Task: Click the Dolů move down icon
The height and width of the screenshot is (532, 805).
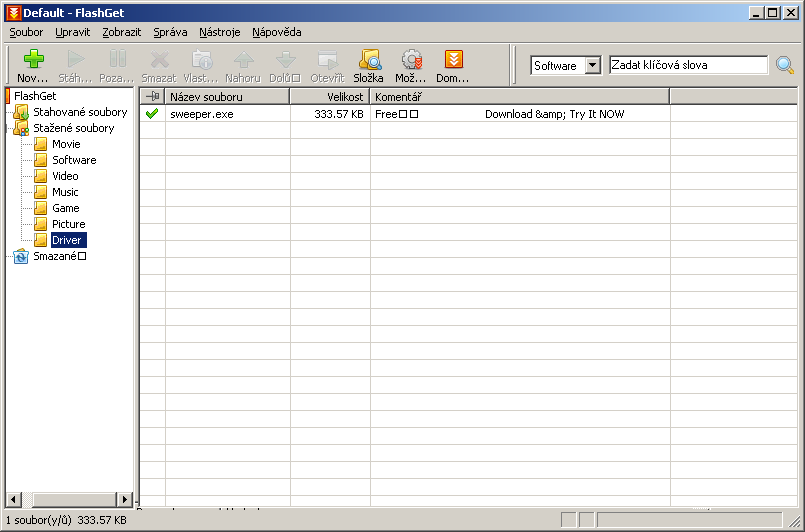Action: (x=285, y=59)
